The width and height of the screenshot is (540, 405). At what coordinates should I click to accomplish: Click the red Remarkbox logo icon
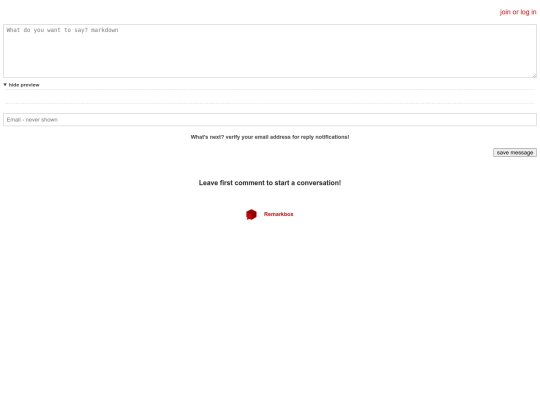click(x=251, y=214)
